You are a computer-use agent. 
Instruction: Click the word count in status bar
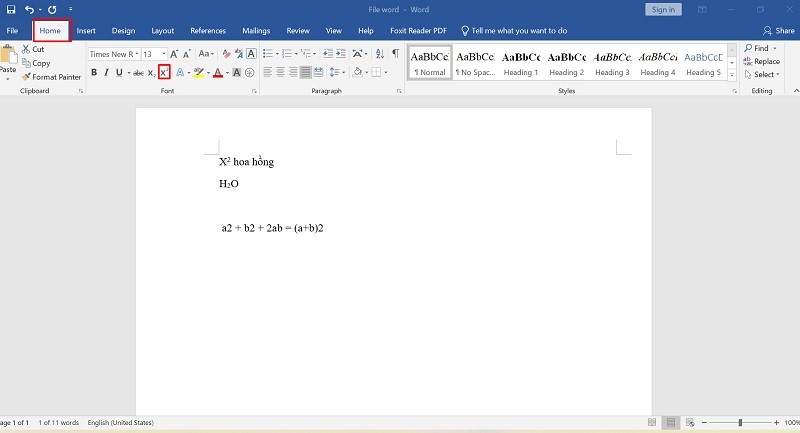(59, 422)
